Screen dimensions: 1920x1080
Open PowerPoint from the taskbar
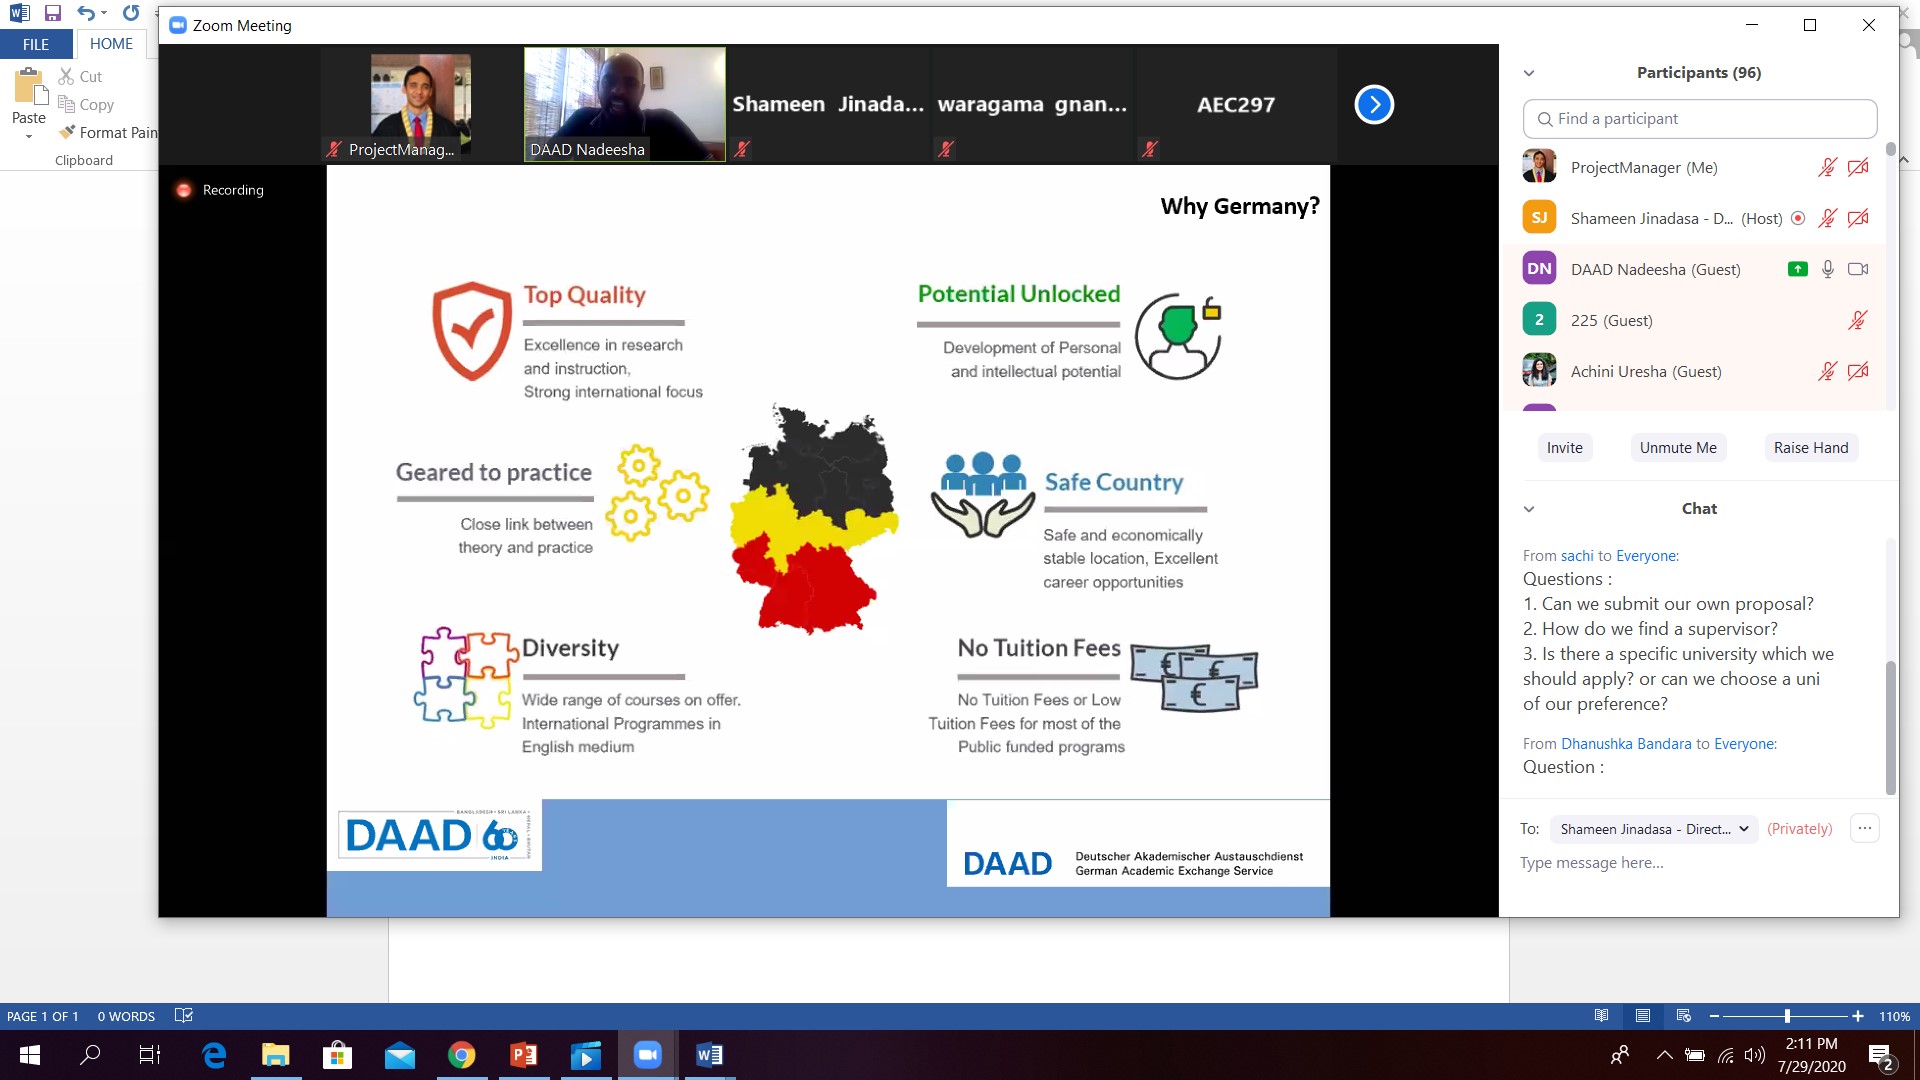pyautogui.click(x=524, y=1055)
